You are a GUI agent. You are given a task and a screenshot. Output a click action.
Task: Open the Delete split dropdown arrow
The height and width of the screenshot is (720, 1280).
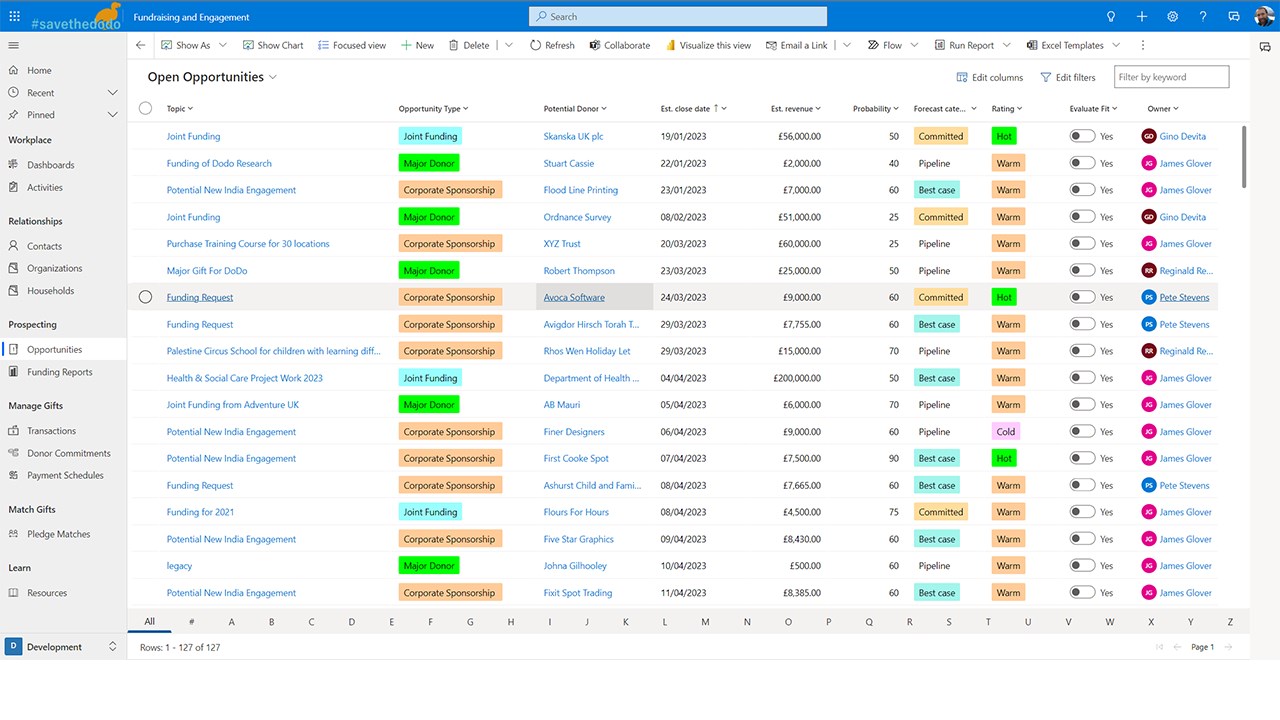pyautogui.click(x=509, y=45)
